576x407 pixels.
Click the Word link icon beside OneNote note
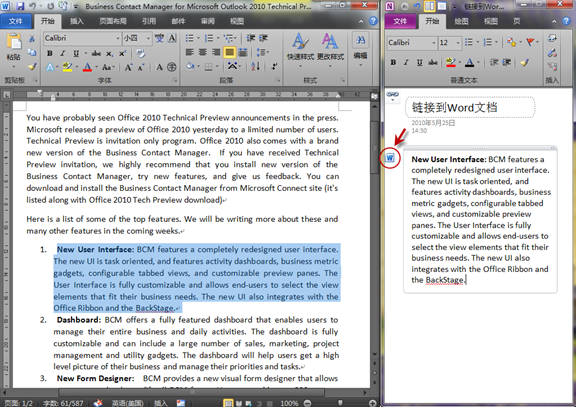[x=390, y=158]
